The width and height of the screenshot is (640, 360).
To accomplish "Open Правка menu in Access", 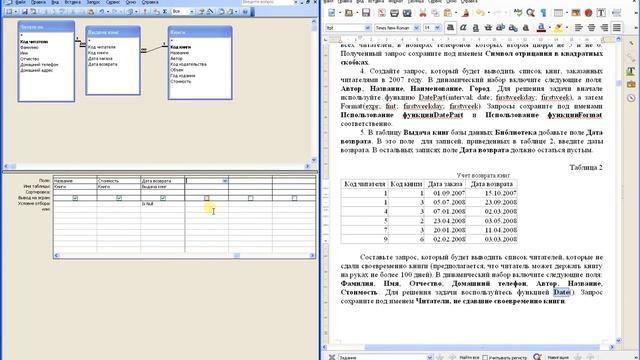I will 38,2.
